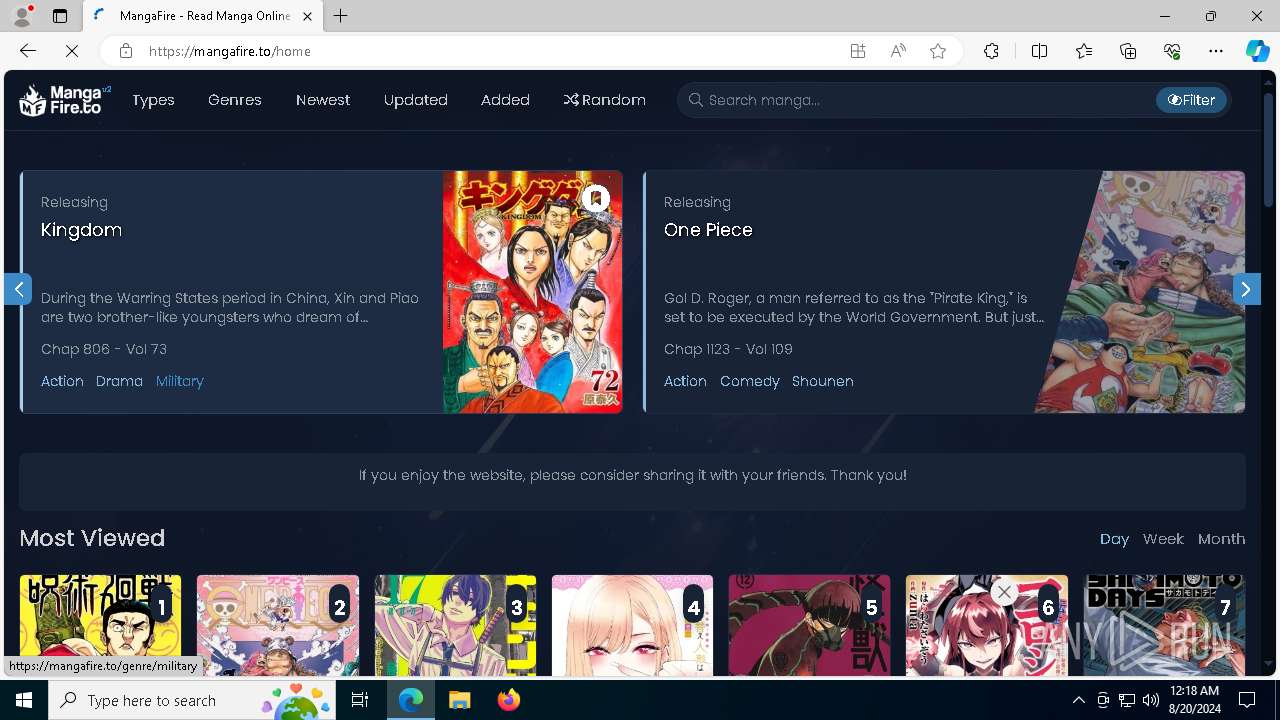Open Browser essentials heart icon
This screenshot has width=1280, height=720.
click(x=1172, y=51)
